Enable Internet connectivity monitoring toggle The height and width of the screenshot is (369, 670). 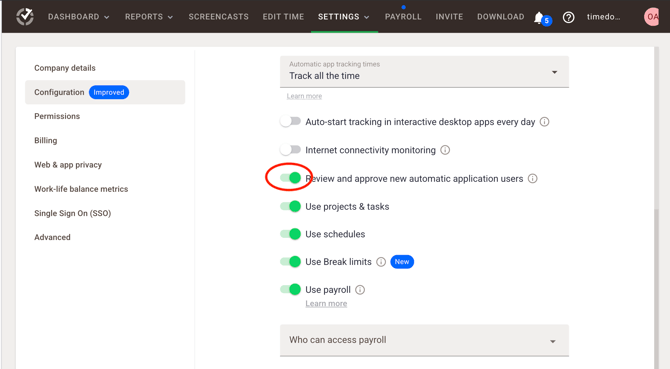pos(291,150)
